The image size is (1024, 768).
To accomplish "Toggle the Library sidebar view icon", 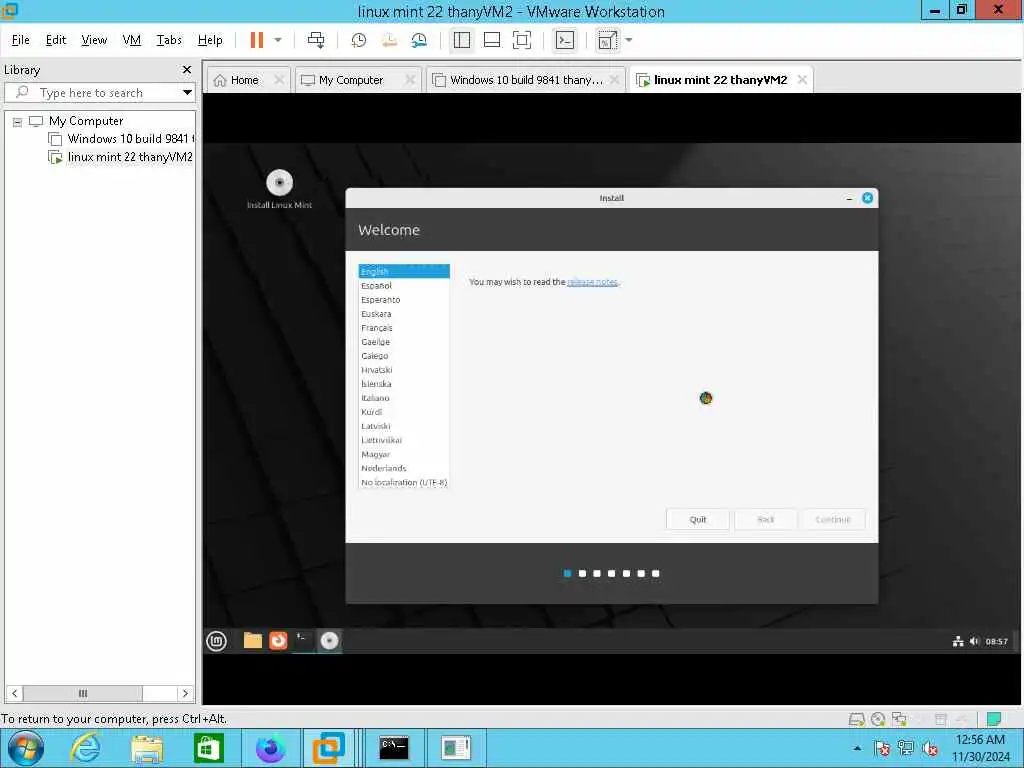I will click(462, 40).
